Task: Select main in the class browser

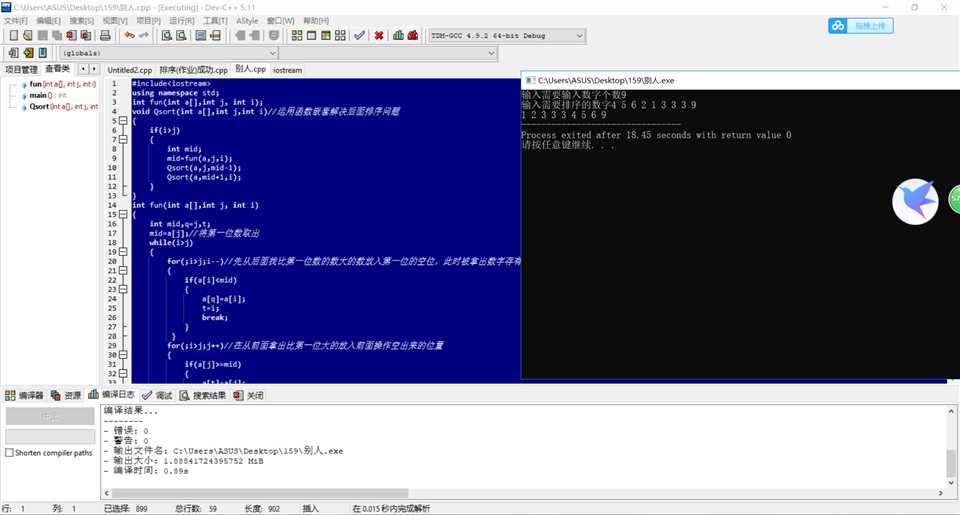Action: 43,95
